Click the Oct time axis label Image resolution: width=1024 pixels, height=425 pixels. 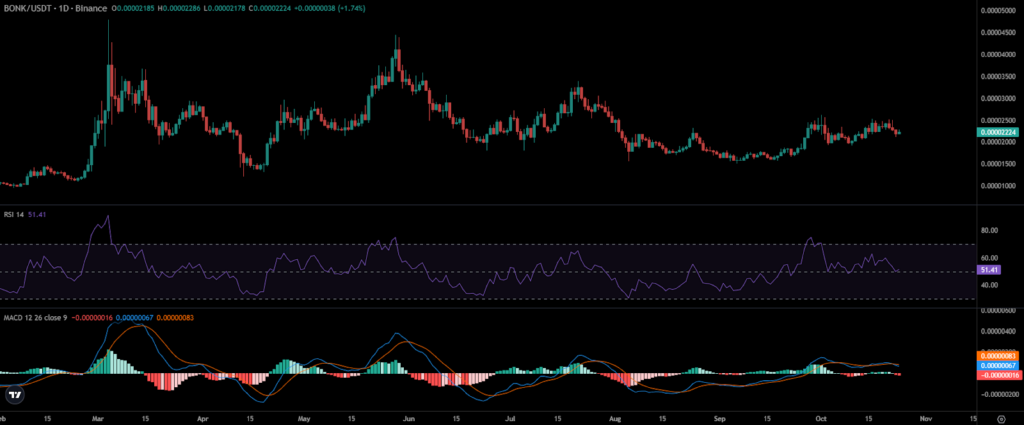tap(820, 418)
